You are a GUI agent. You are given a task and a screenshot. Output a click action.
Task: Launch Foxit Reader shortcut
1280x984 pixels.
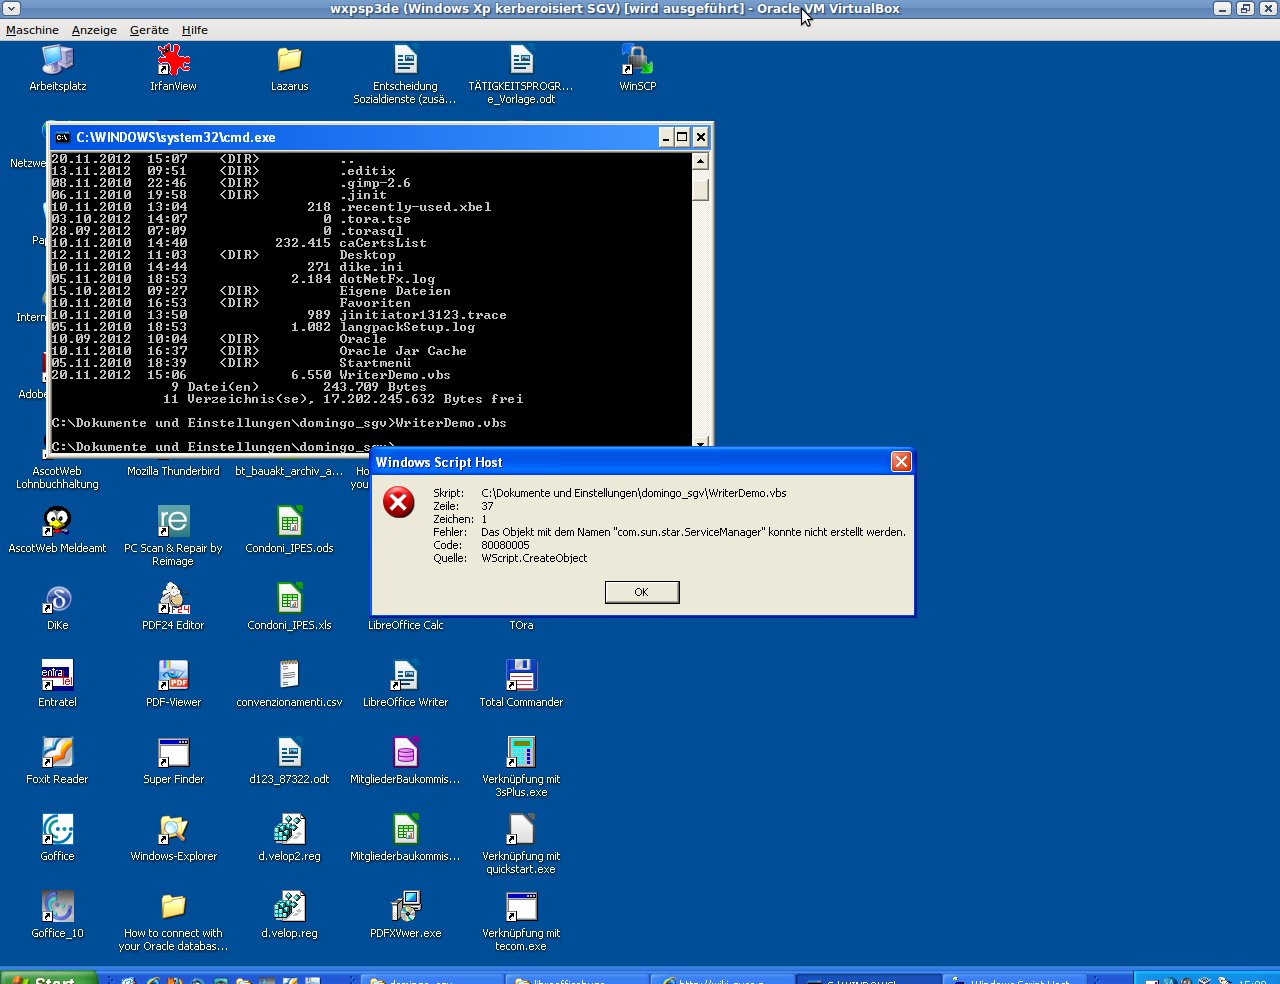pyautogui.click(x=57, y=754)
